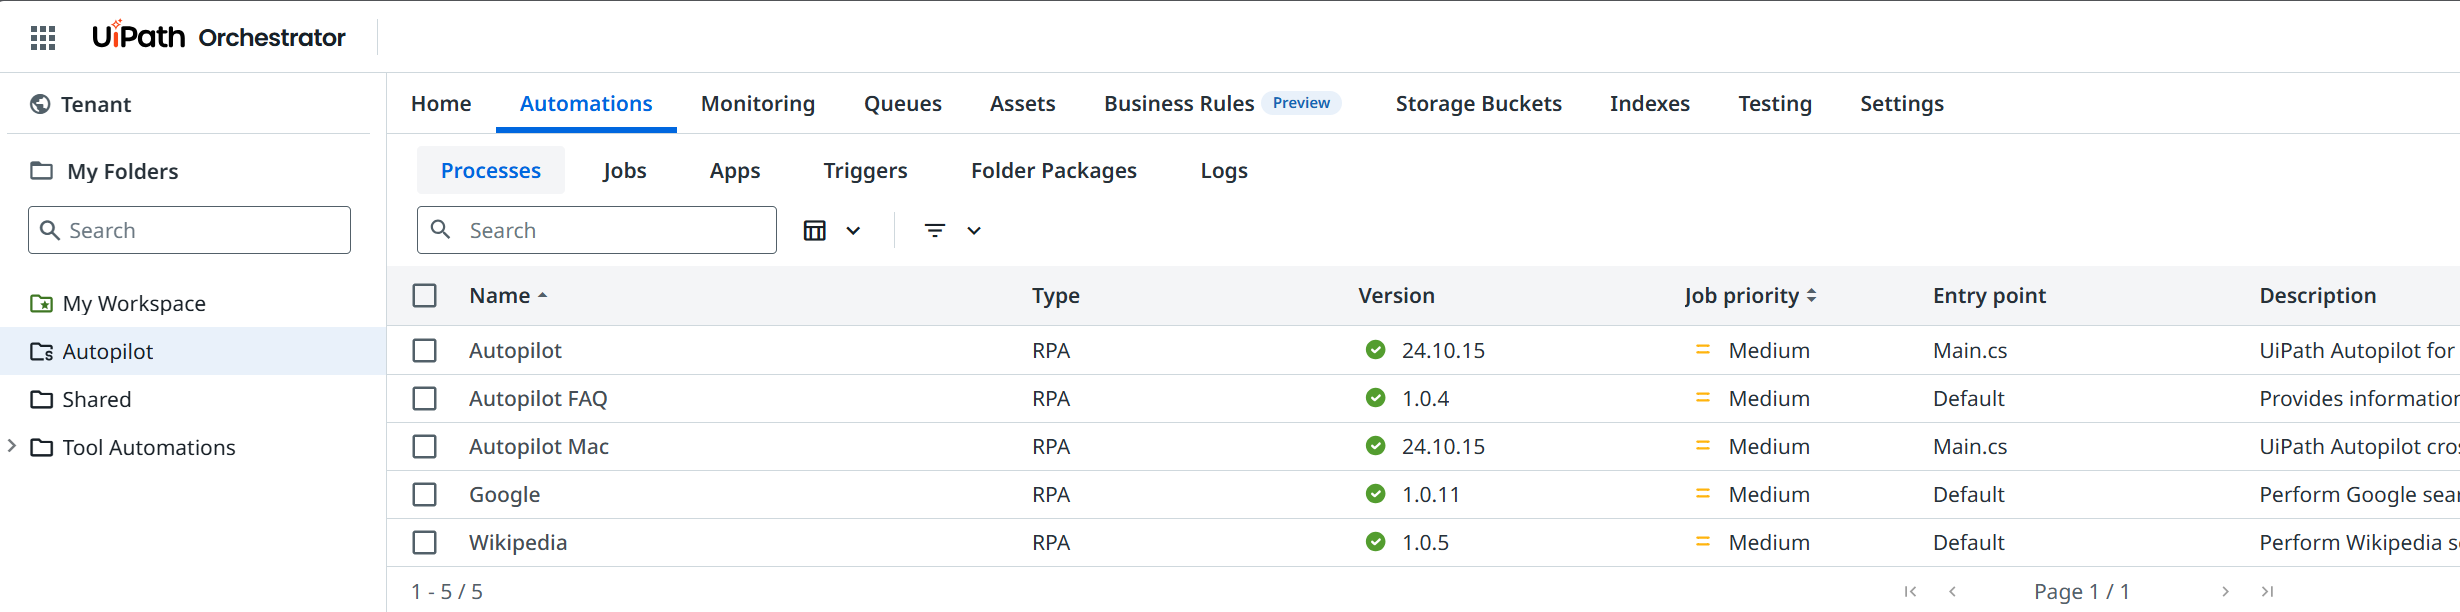
Task: Click green status icon for Google version
Action: [1376, 494]
